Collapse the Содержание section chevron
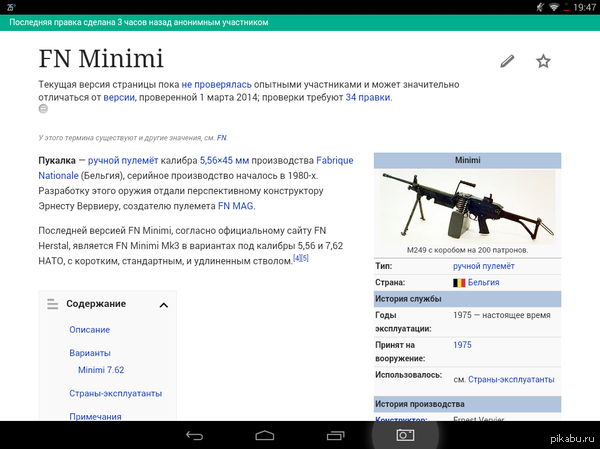This screenshot has width=600, height=449. pos(164,305)
